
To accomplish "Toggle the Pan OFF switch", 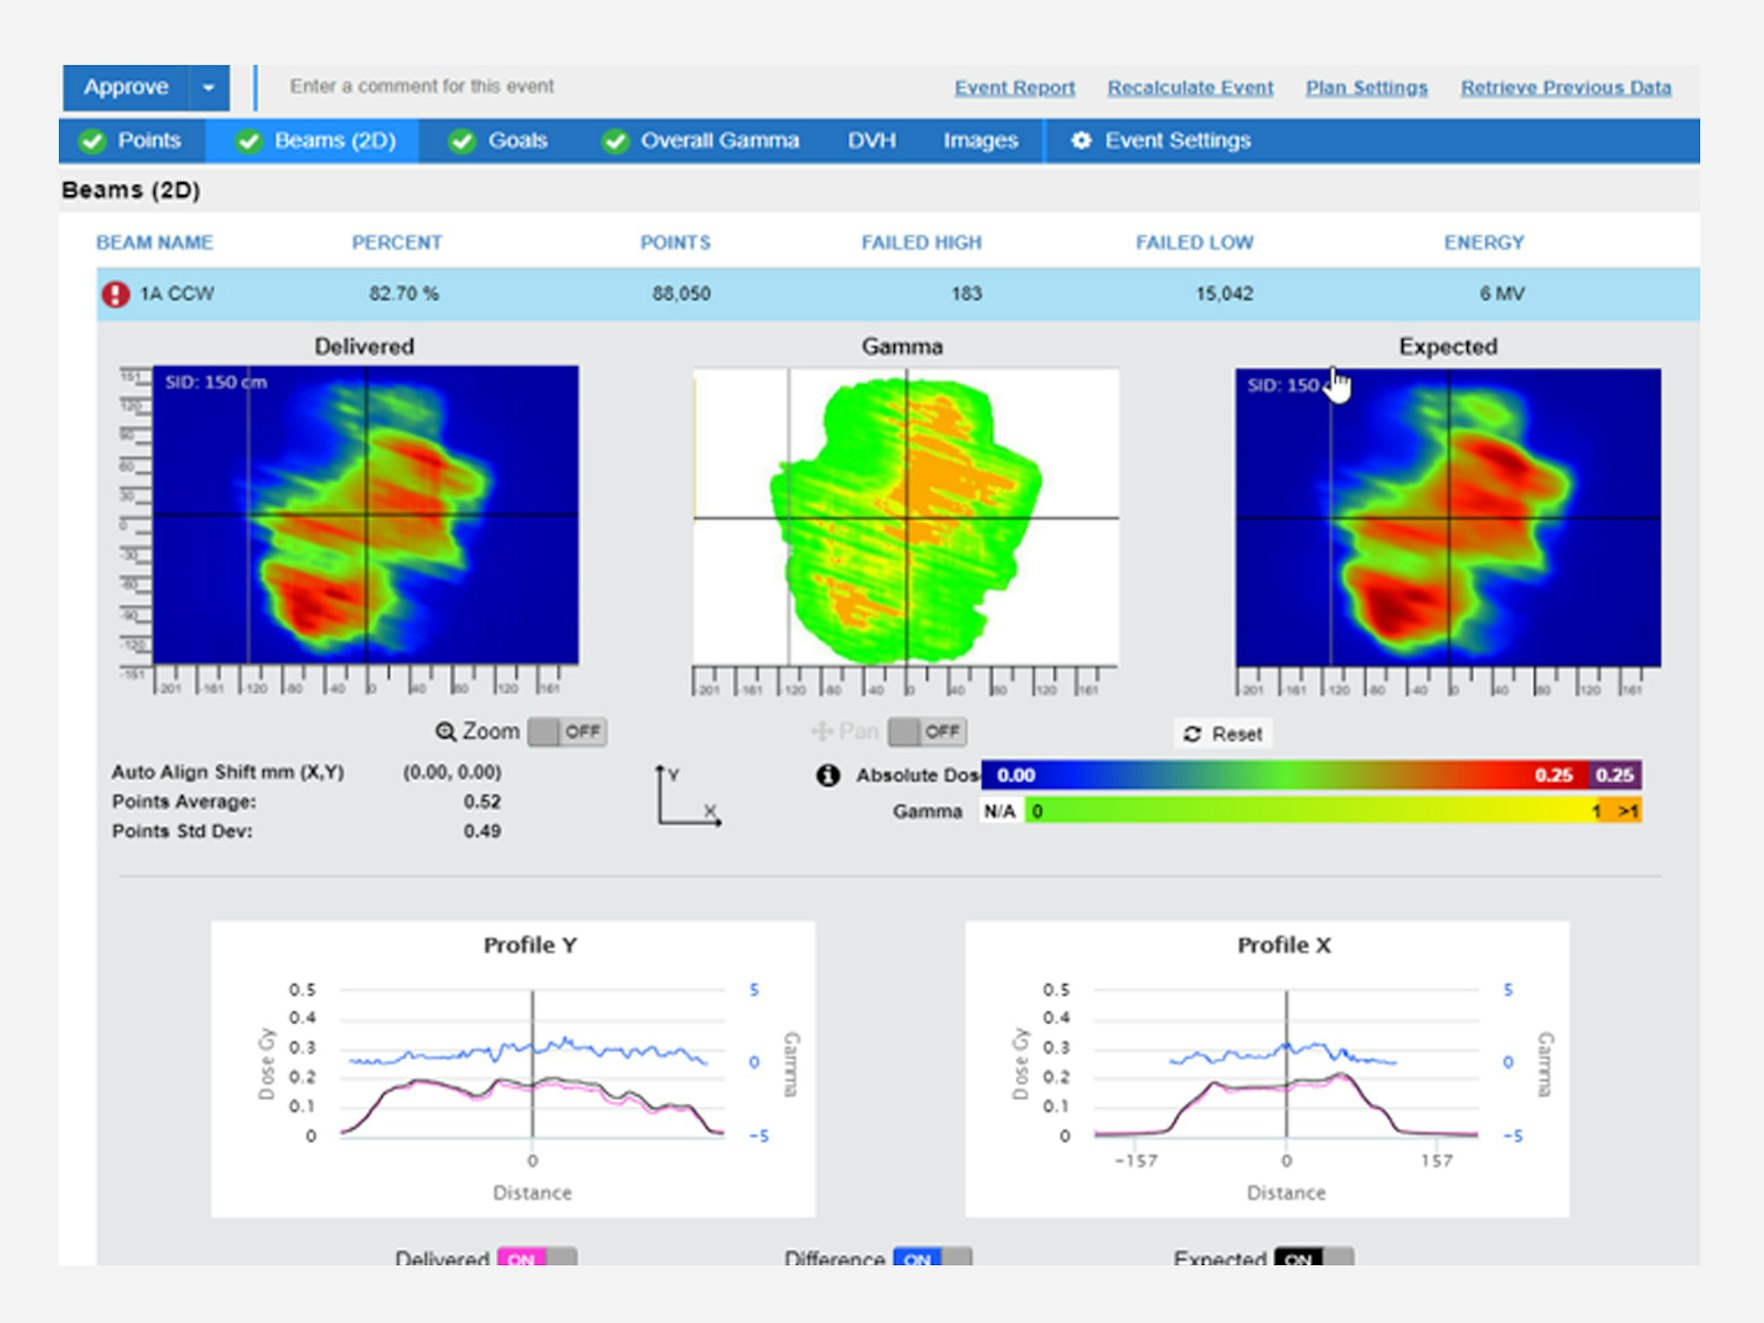I will [927, 732].
